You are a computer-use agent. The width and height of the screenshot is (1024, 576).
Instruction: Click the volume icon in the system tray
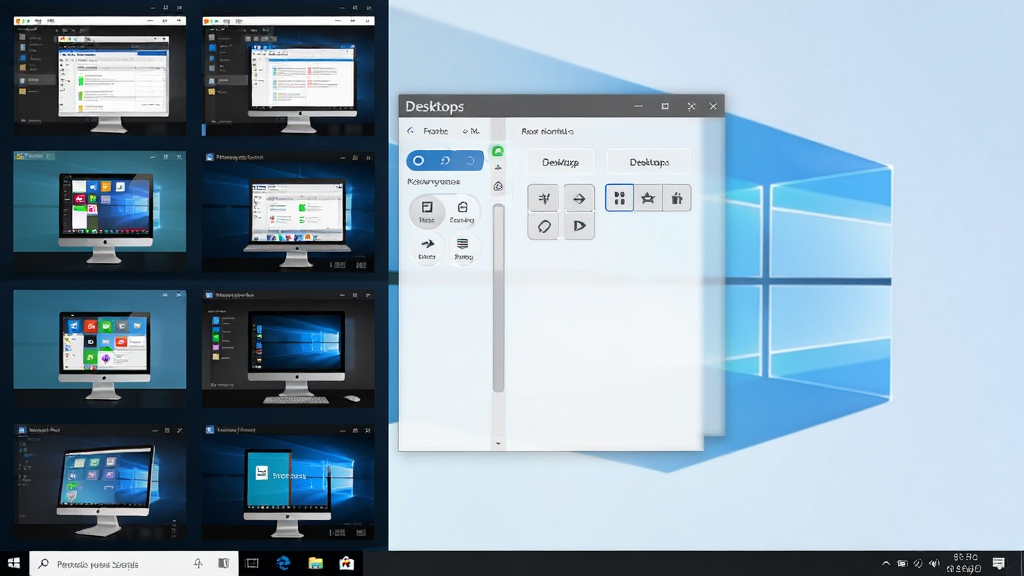[935, 564]
